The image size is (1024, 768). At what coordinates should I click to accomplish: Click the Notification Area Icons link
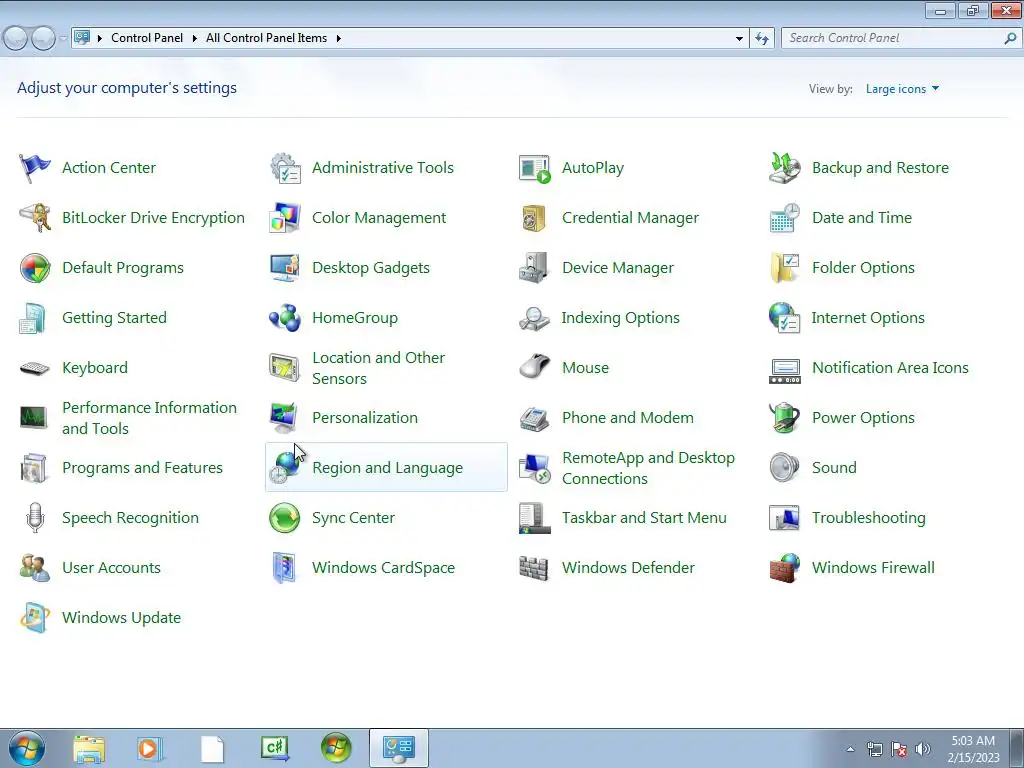[890, 368]
